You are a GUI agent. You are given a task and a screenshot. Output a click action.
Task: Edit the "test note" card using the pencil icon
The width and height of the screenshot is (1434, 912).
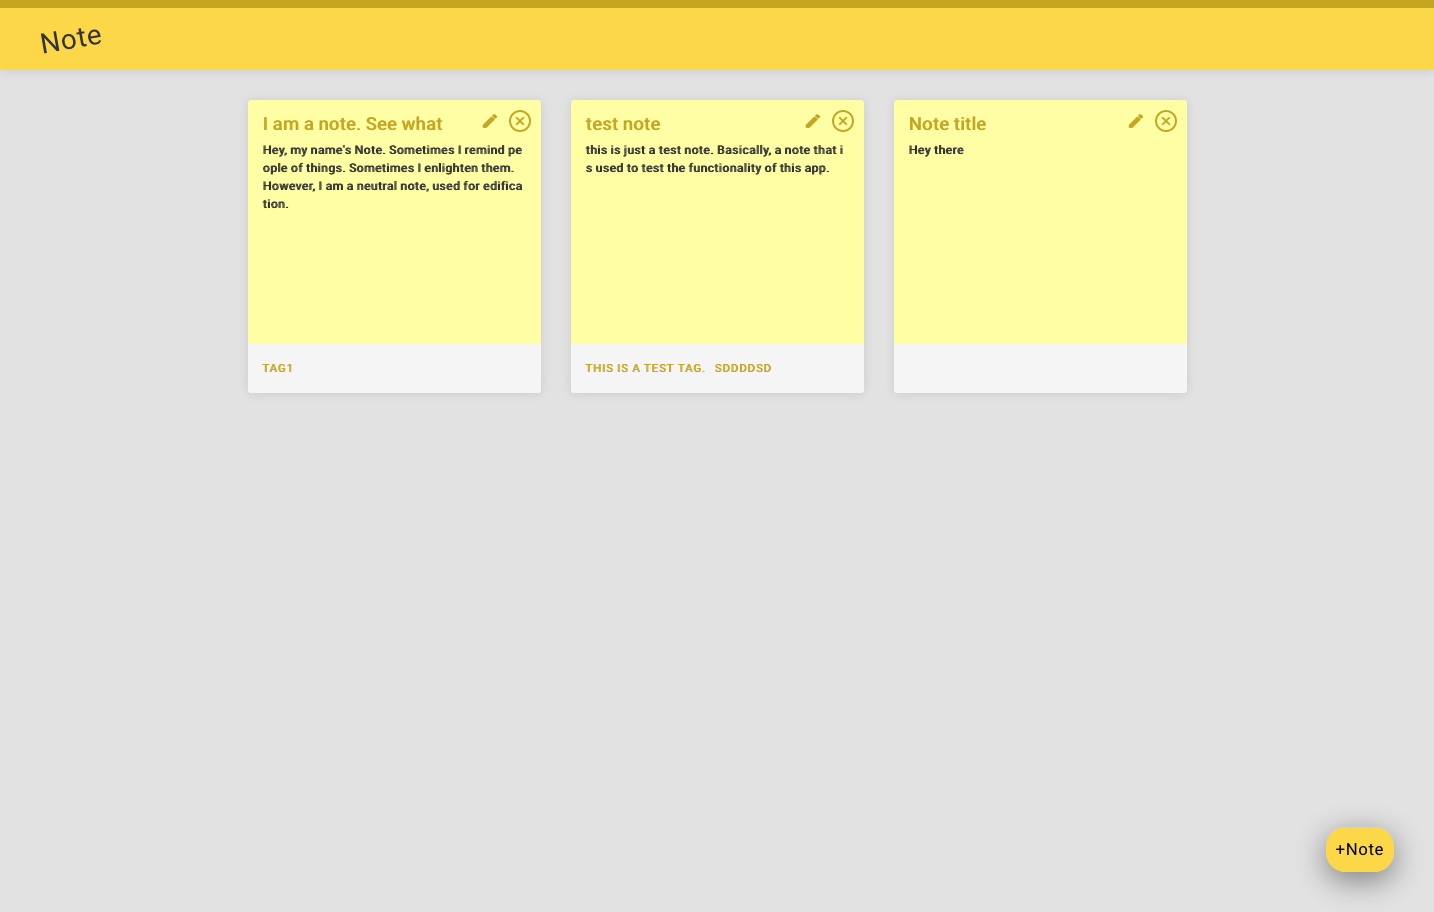[x=813, y=121]
